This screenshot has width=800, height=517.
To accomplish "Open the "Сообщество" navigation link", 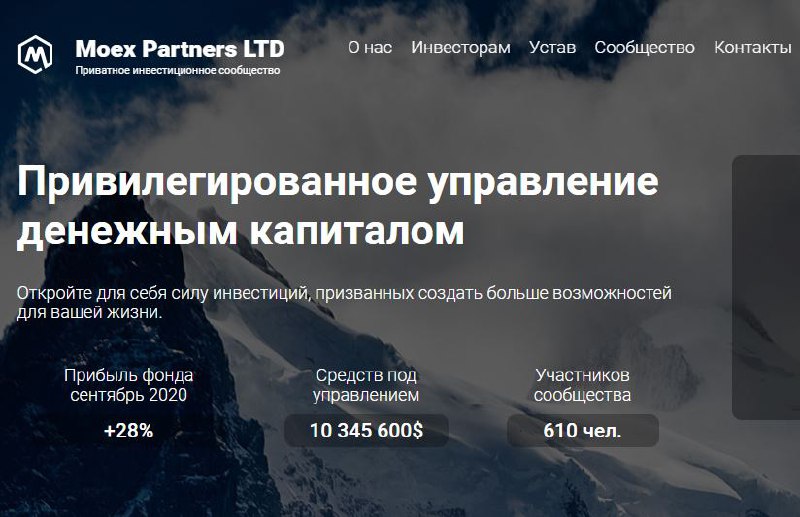I will 644,47.
